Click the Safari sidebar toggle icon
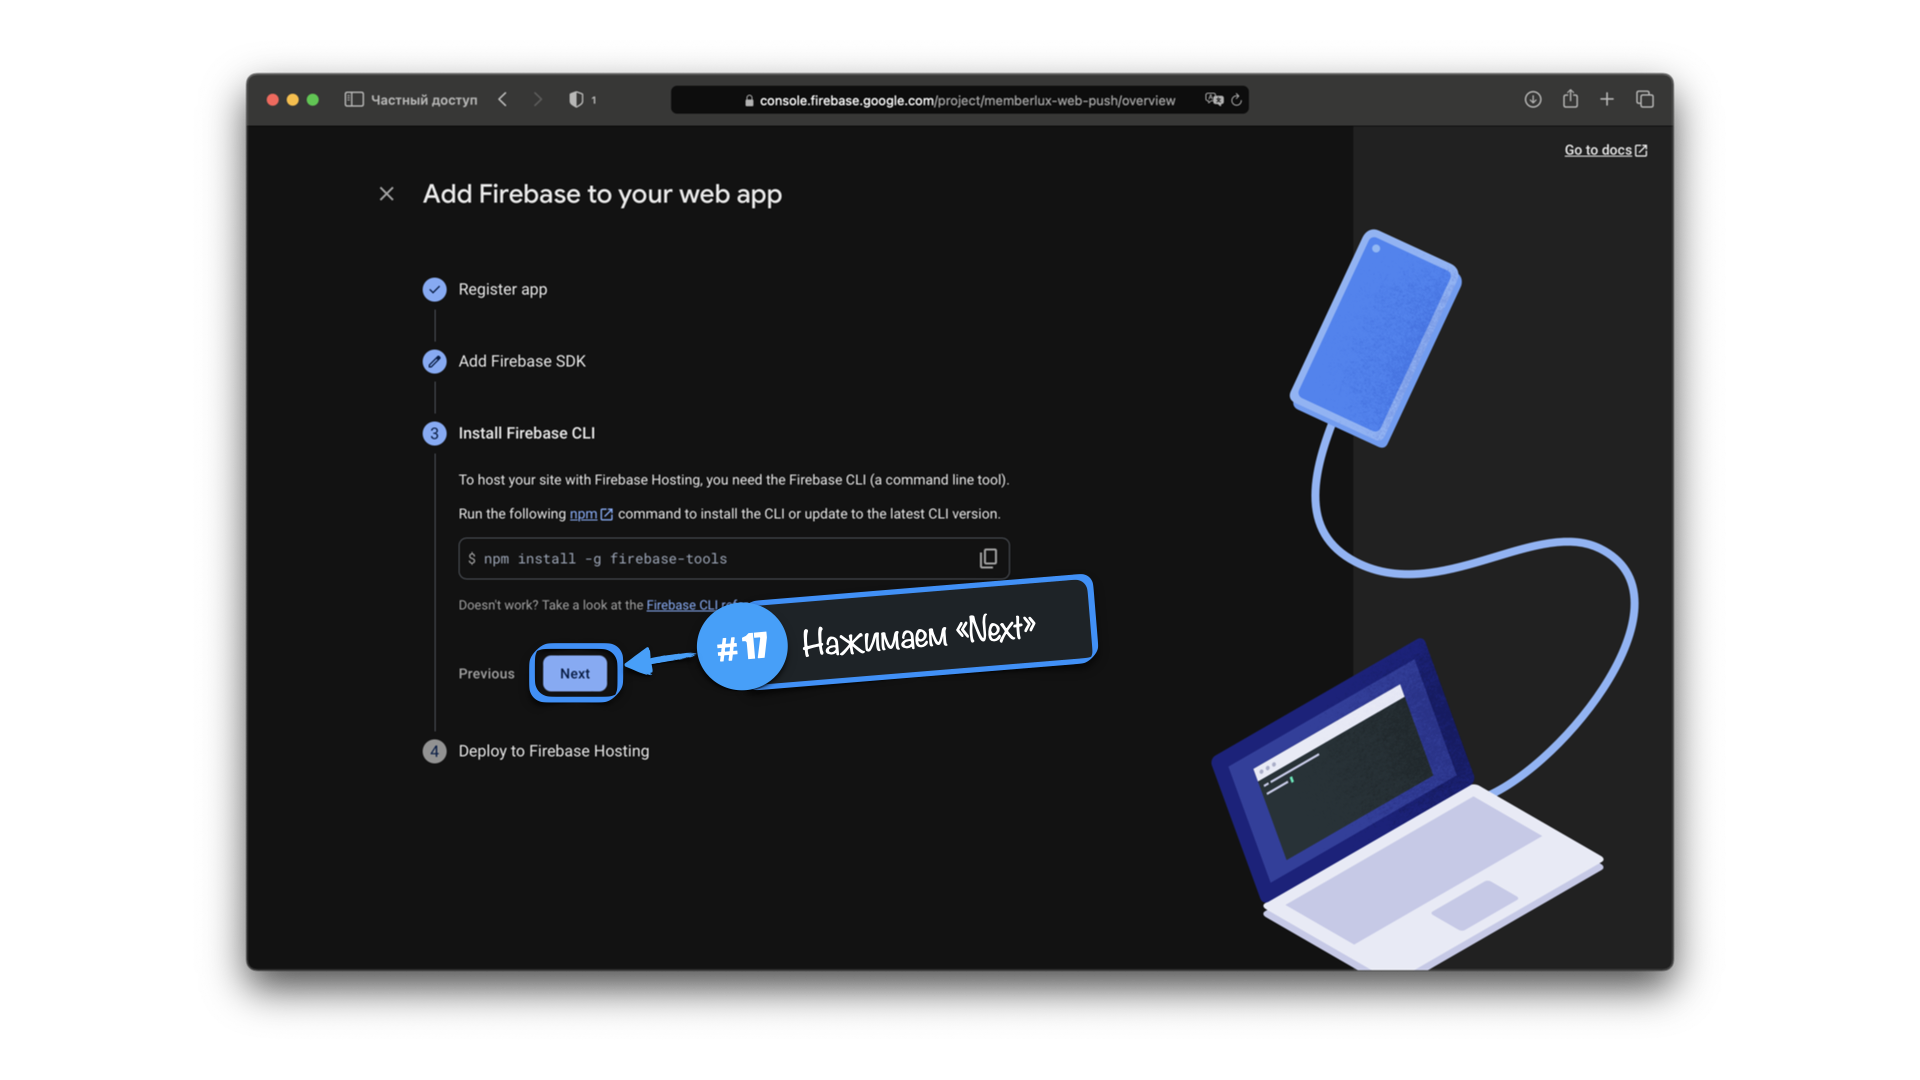This screenshot has height=1080, width=1920. pyautogui.click(x=354, y=100)
